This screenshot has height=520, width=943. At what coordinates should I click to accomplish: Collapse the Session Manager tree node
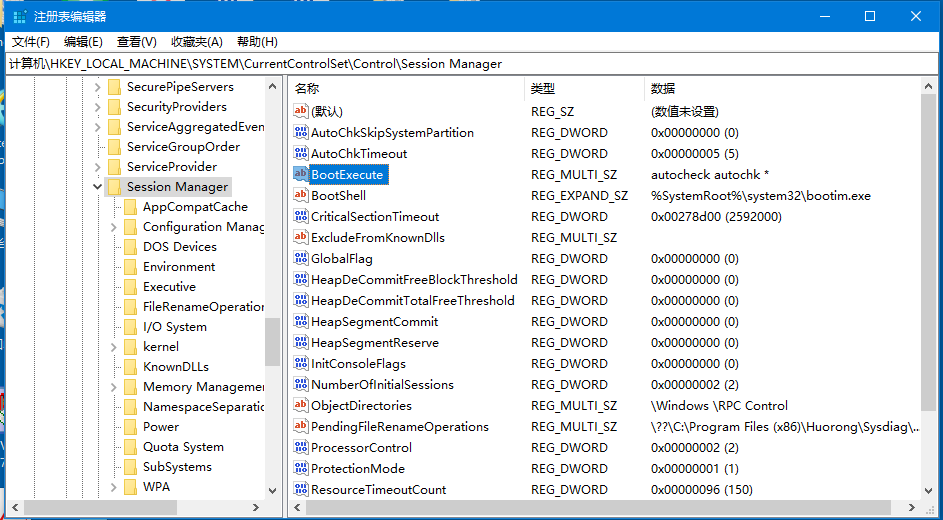click(98, 187)
